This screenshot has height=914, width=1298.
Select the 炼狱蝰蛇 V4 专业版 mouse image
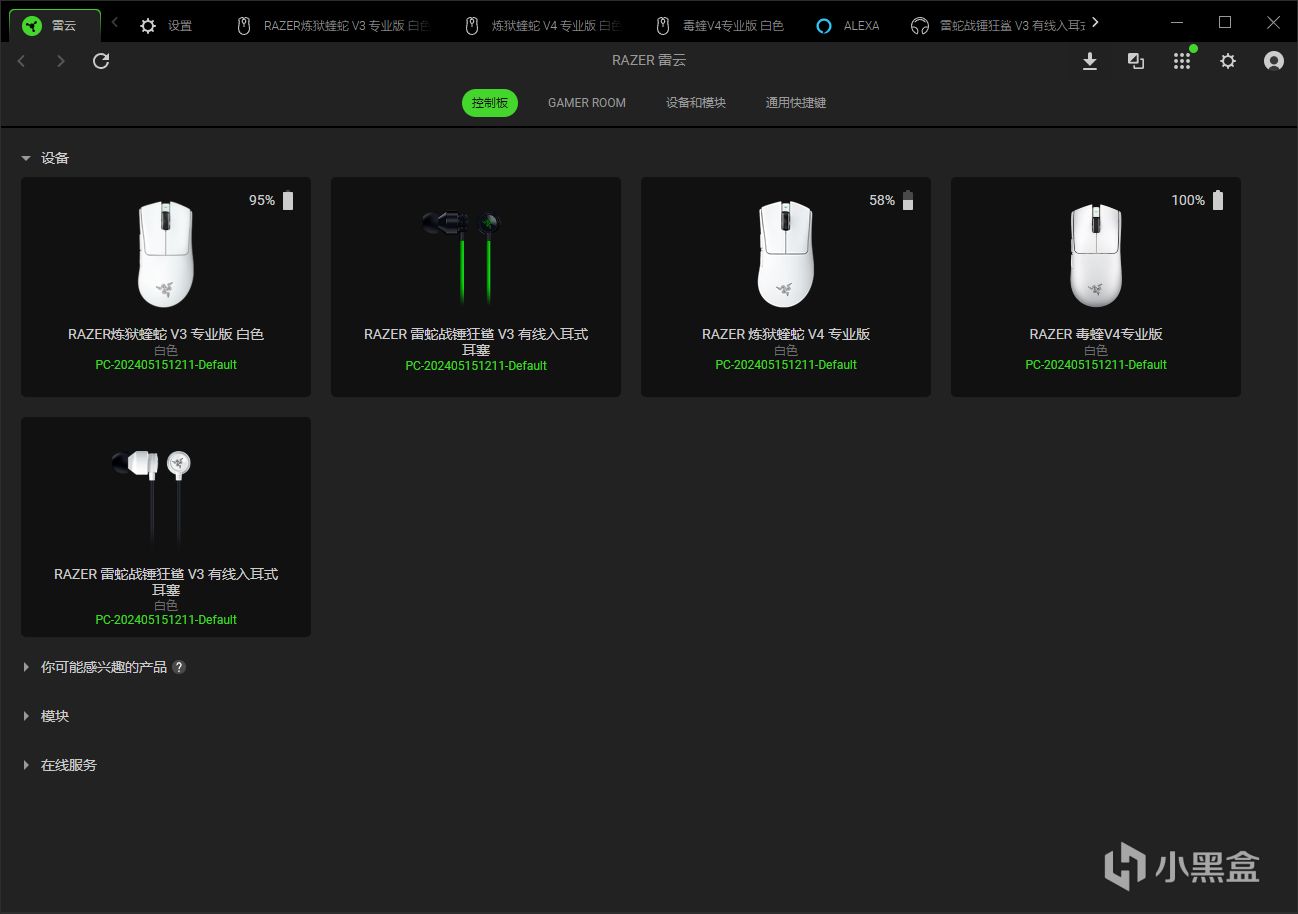pos(786,254)
